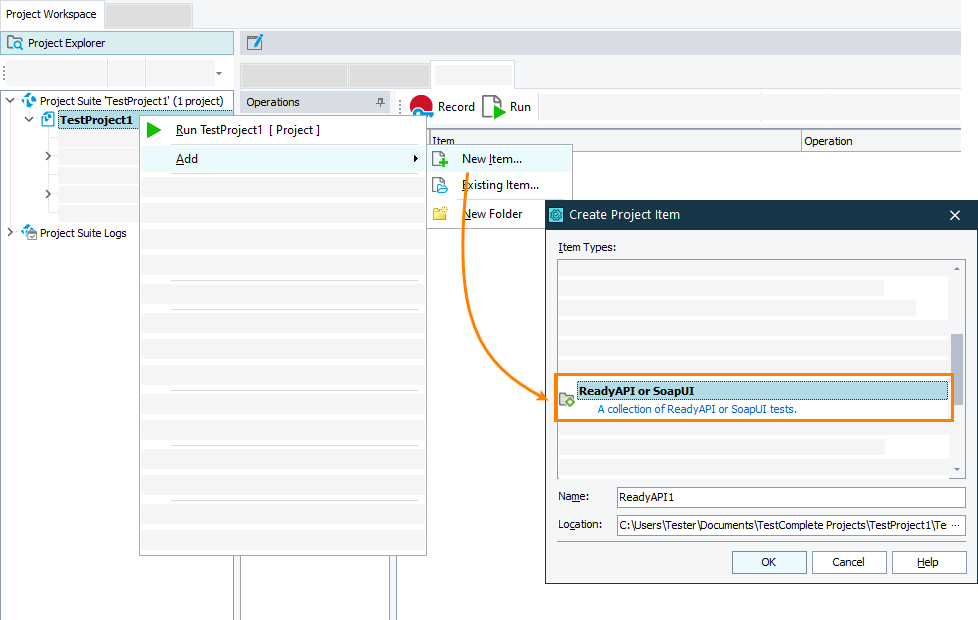Expand the Project Suite Logs node

point(10,232)
